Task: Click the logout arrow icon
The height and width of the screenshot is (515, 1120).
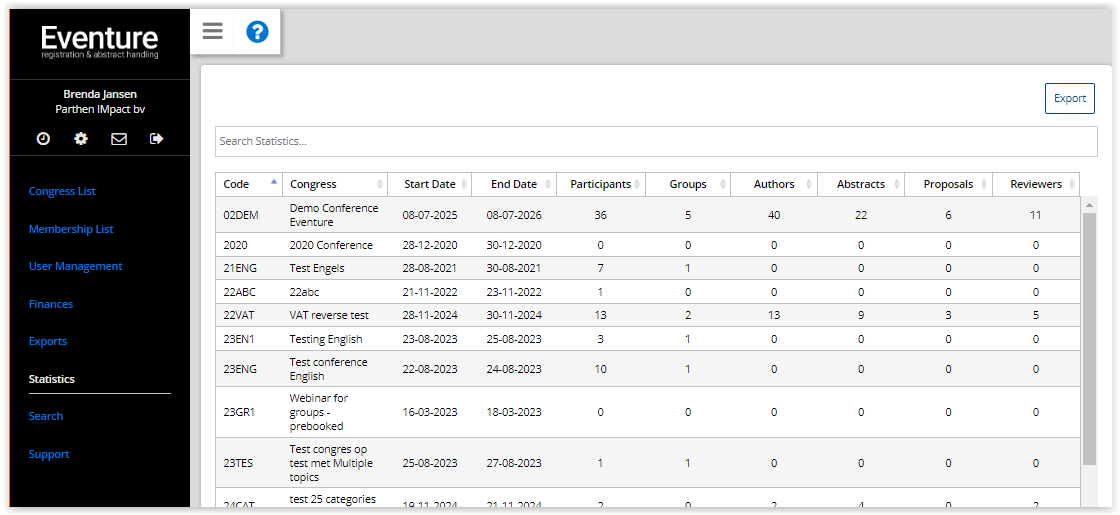Action: (x=156, y=139)
